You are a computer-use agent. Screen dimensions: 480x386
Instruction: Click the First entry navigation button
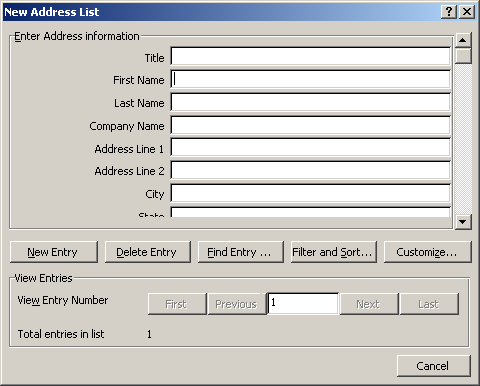tap(177, 304)
